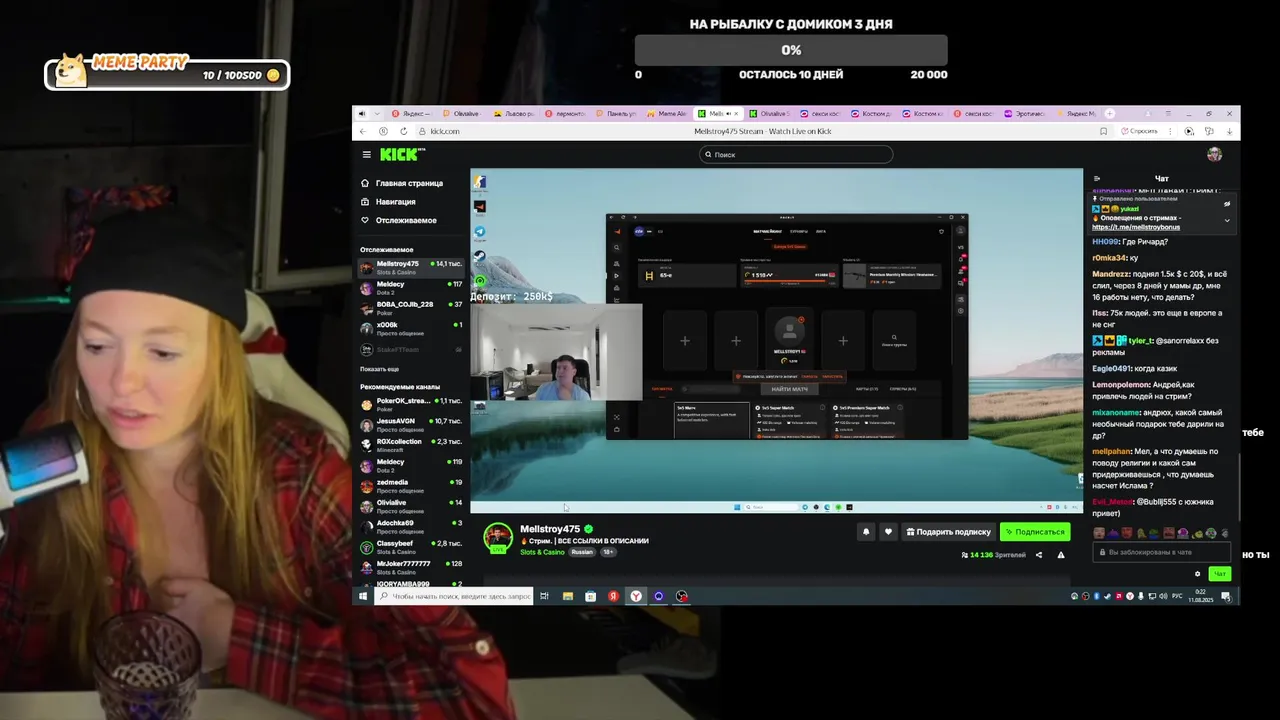Open Task View on taskbar
Image resolution: width=1280 pixels, height=720 pixels.
pyautogui.click(x=545, y=596)
